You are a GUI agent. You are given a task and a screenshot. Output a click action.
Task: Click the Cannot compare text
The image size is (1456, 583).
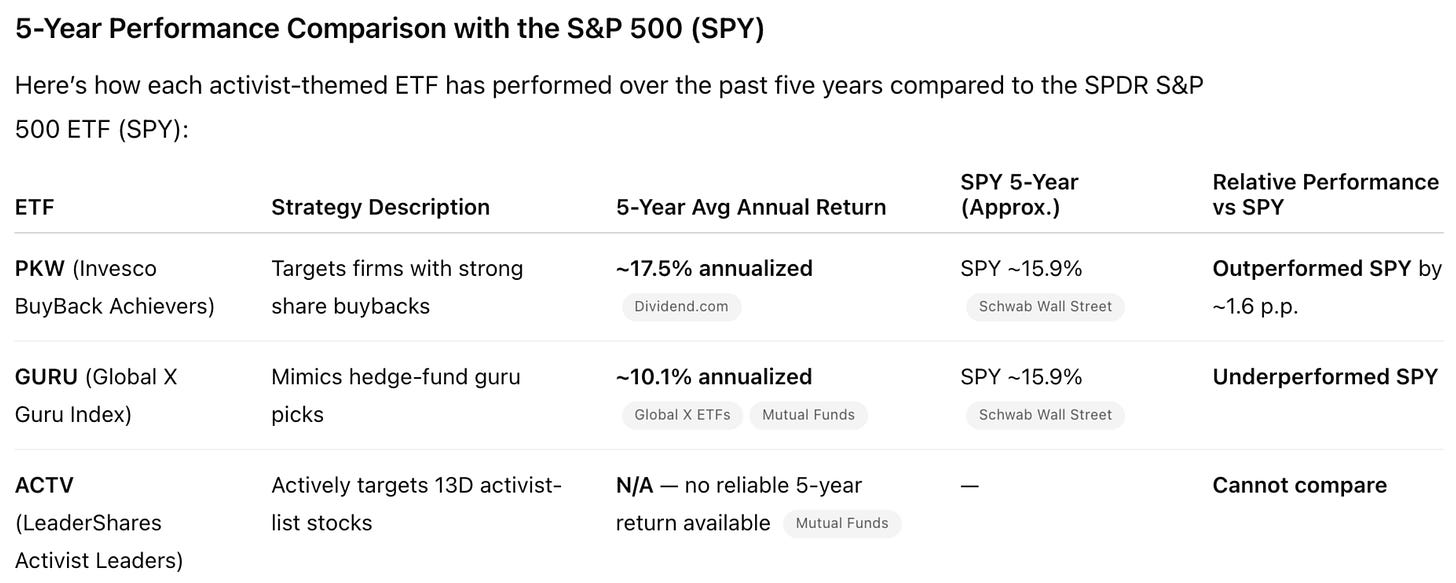1299,485
